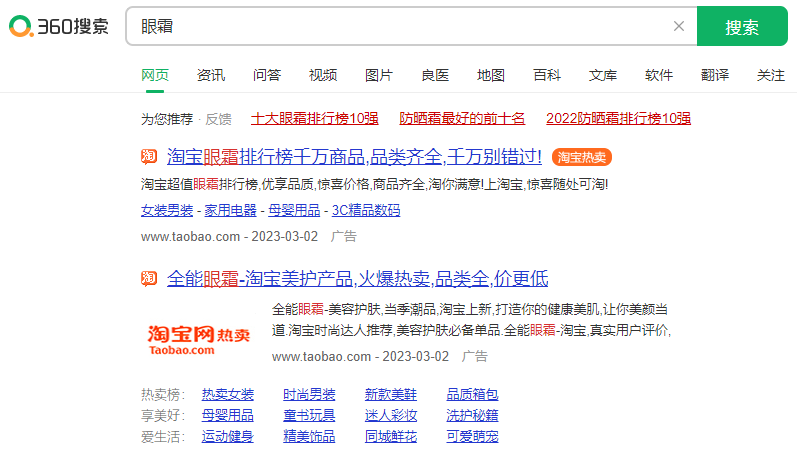
Task: Select the 网页 tab
Action: click(155, 75)
